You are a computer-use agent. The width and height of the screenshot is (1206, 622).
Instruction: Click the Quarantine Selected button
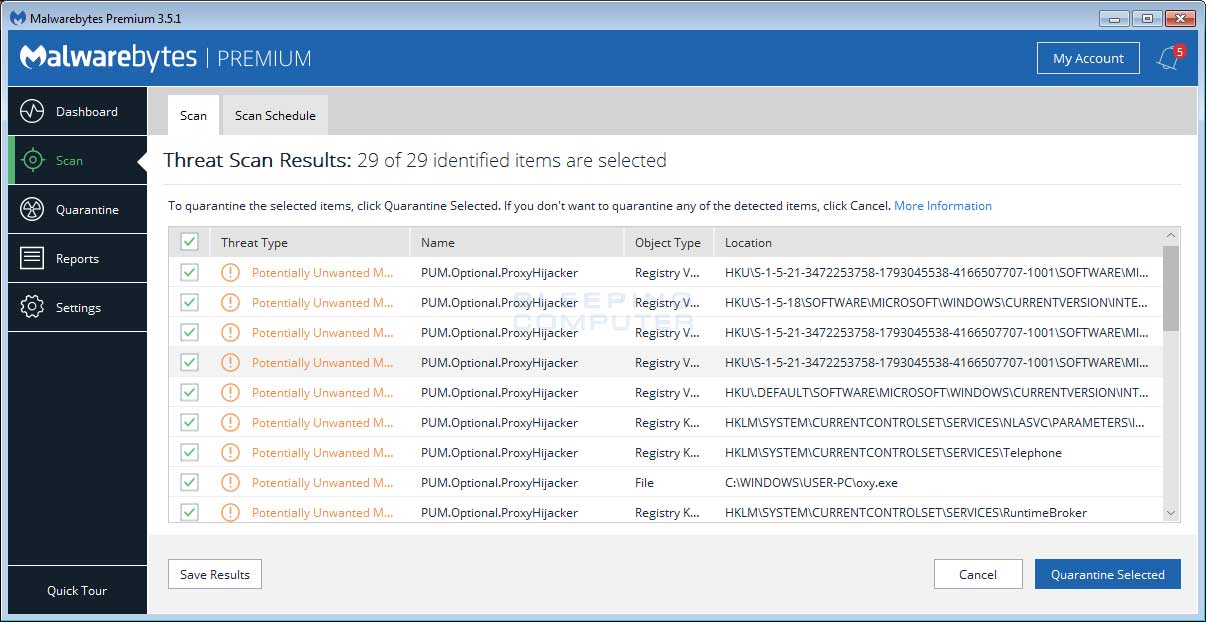[x=1107, y=574]
